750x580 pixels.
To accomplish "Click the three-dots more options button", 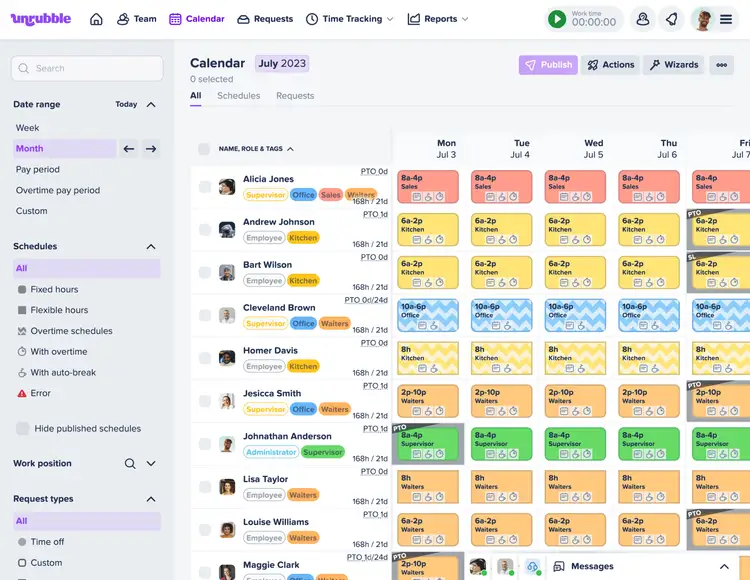I will coord(721,65).
